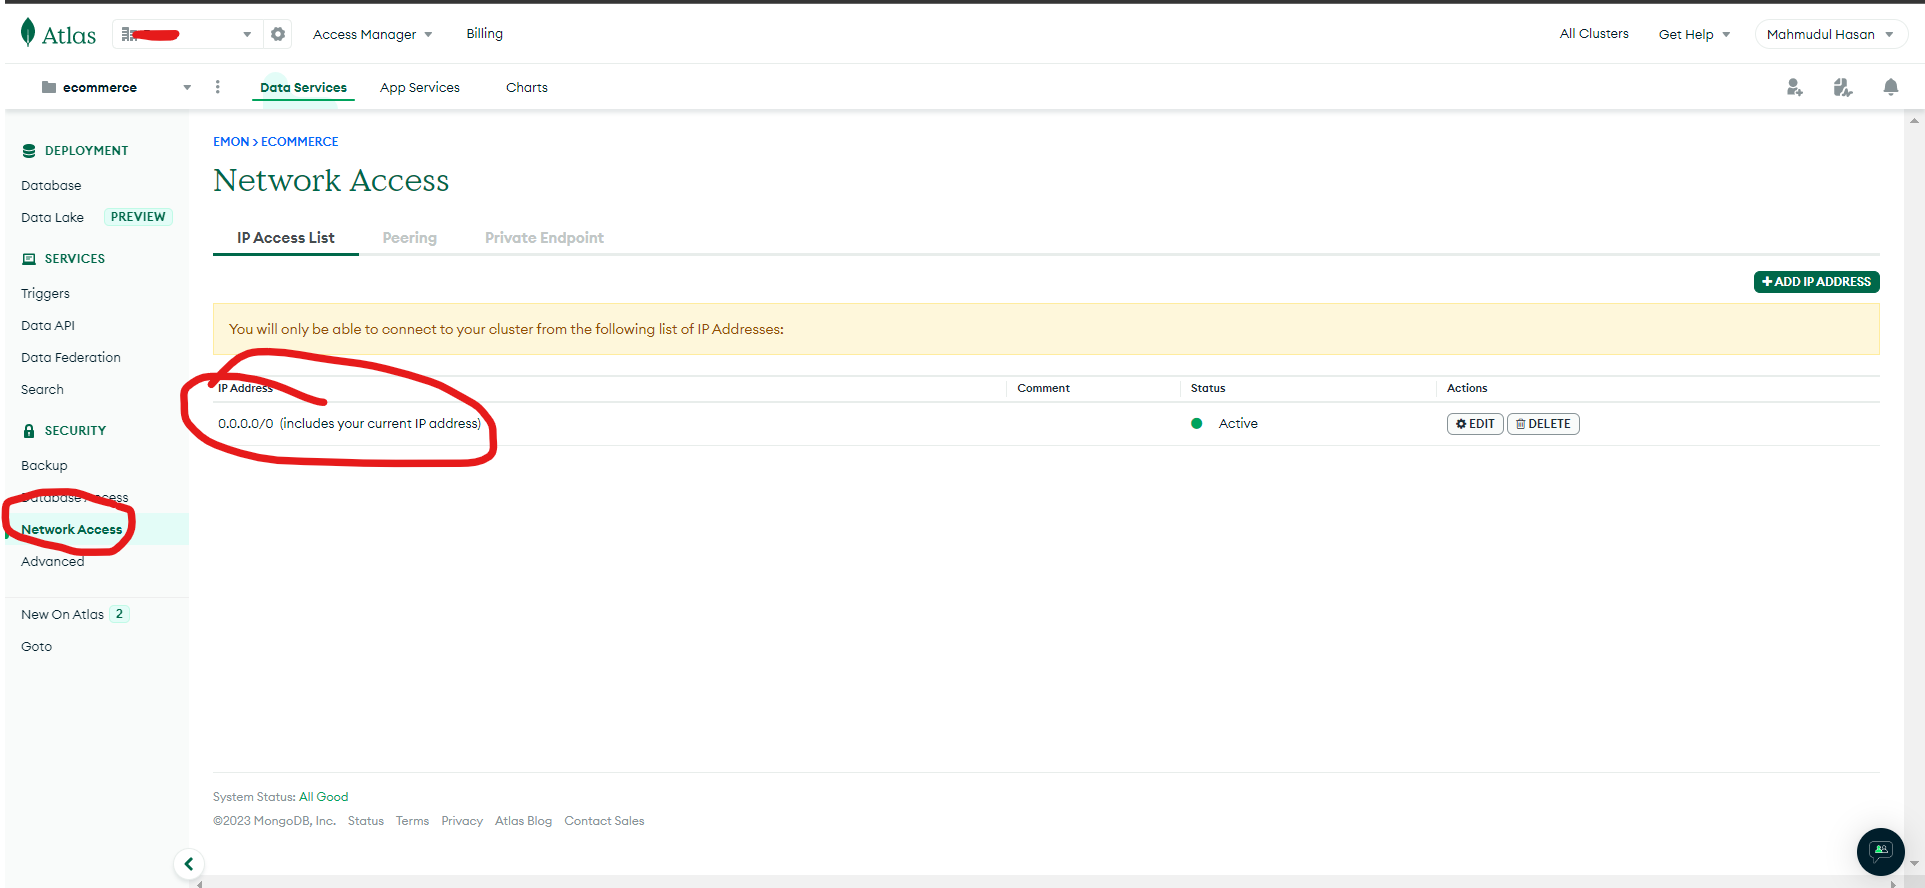Open New On Atlas in the sidebar
The width and height of the screenshot is (1925, 888).
(x=62, y=615)
